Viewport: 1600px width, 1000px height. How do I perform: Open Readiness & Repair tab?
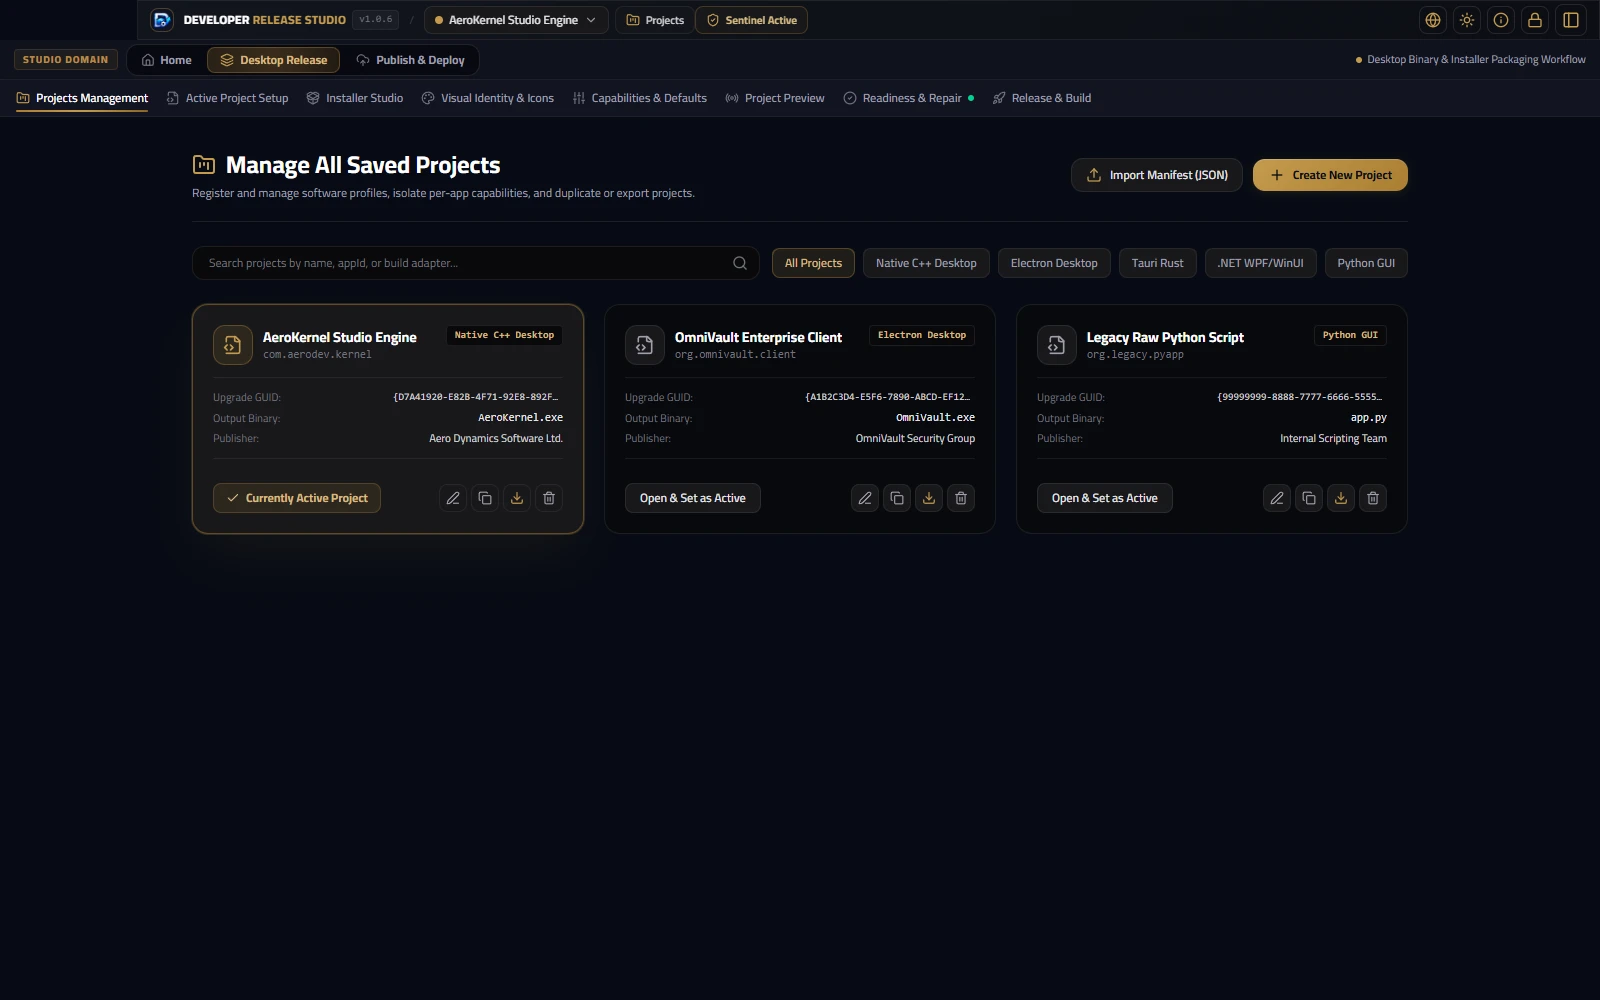[908, 98]
